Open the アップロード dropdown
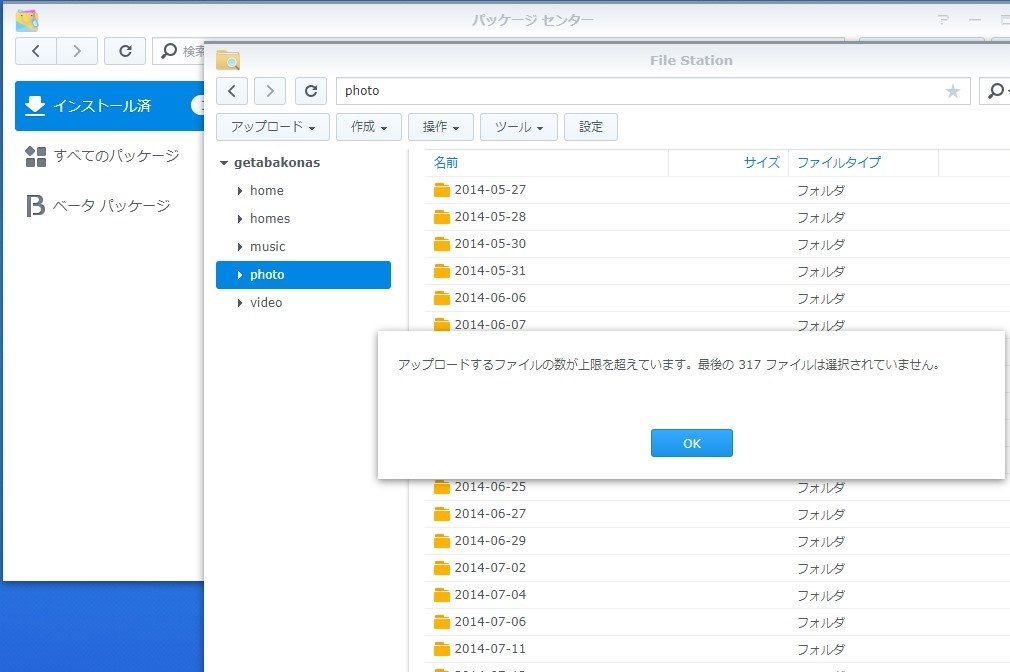The width and height of the screenshot is (1010, 672). pos(272,127)
